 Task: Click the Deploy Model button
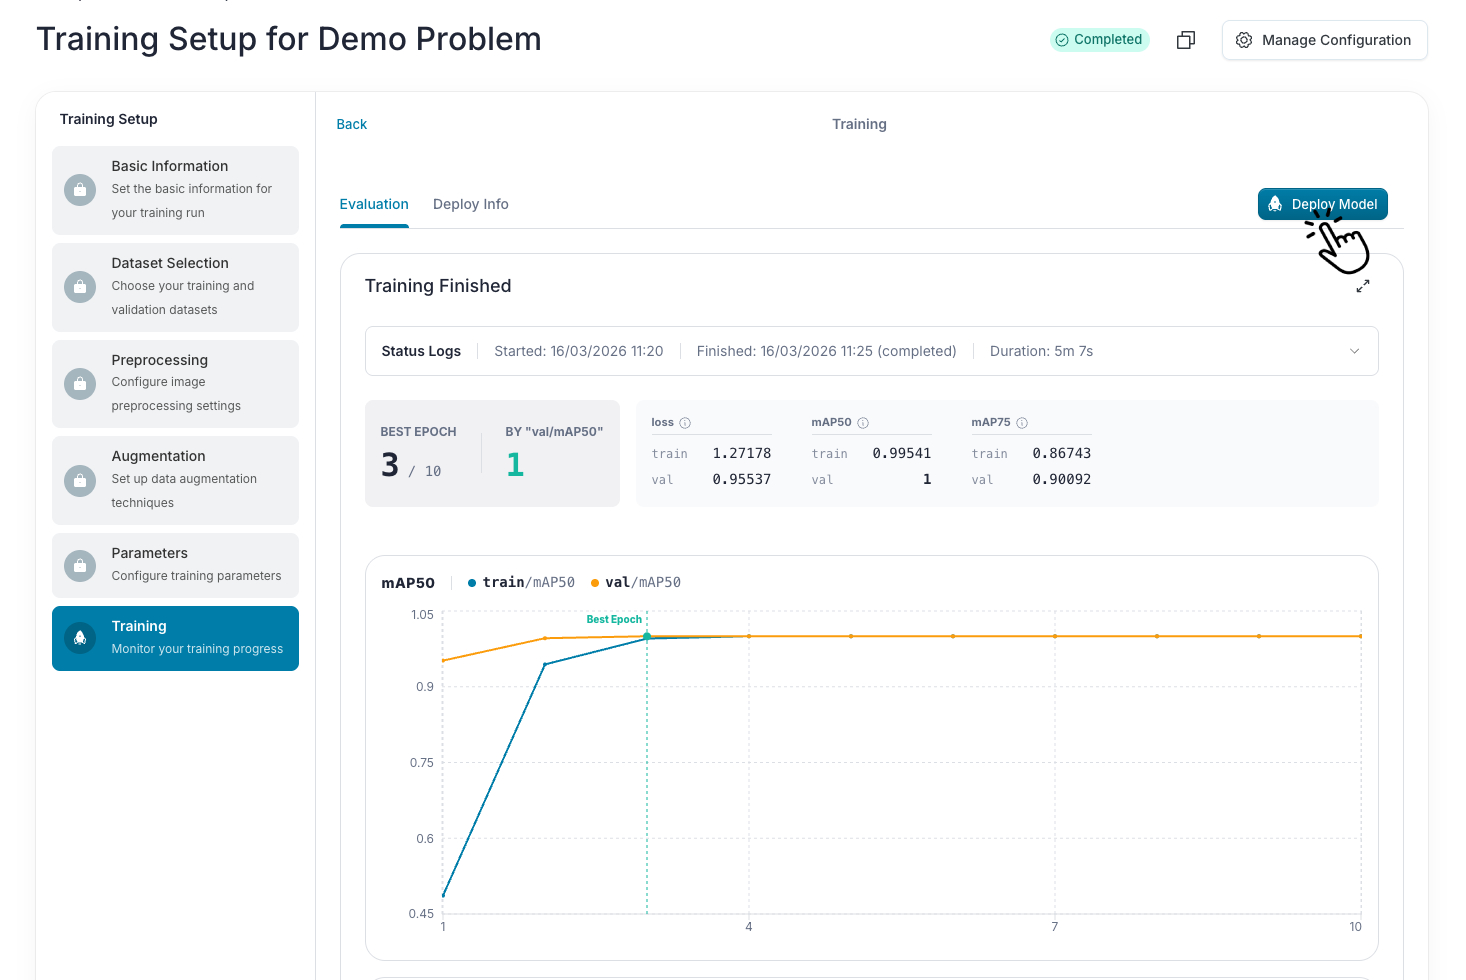(1322, 204)
